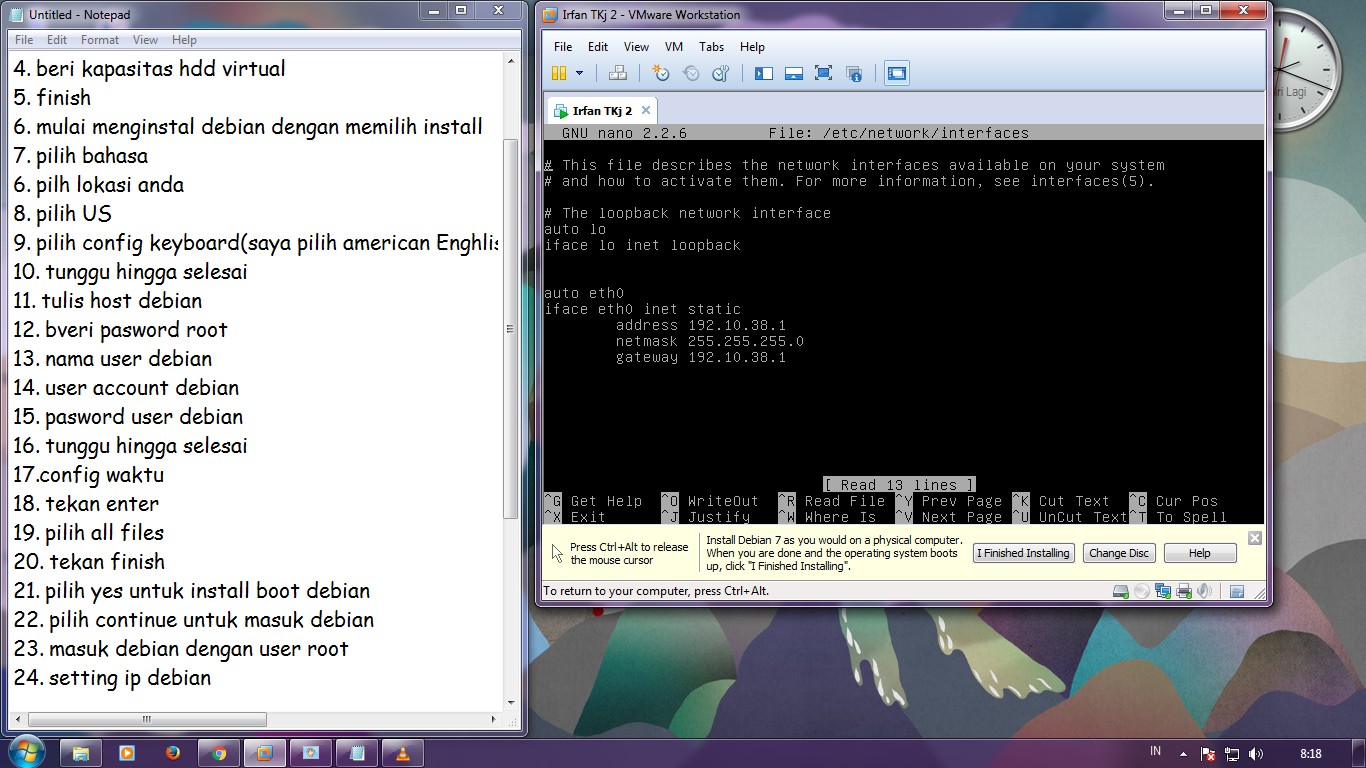Click the Notepad line '17.config waktu'
Image resolution: width=1366 pixels, height=768 pixels.
(x=89, y=475)
